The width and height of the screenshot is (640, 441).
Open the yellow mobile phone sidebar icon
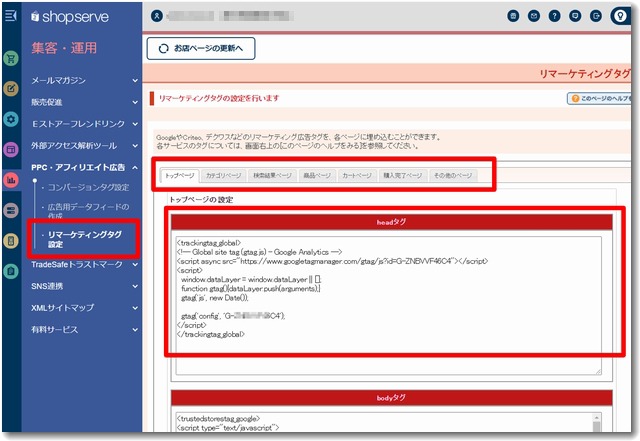[11, 241]
